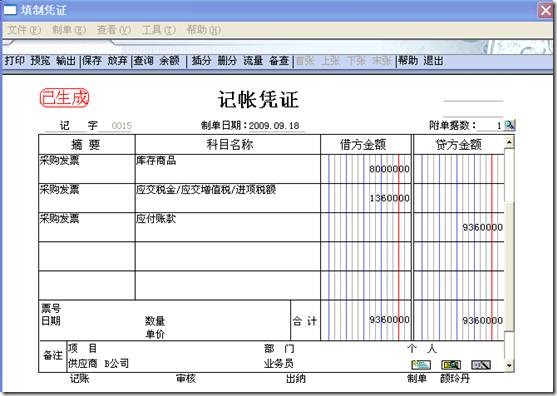Click 退出 to exit the voucher

433,61
